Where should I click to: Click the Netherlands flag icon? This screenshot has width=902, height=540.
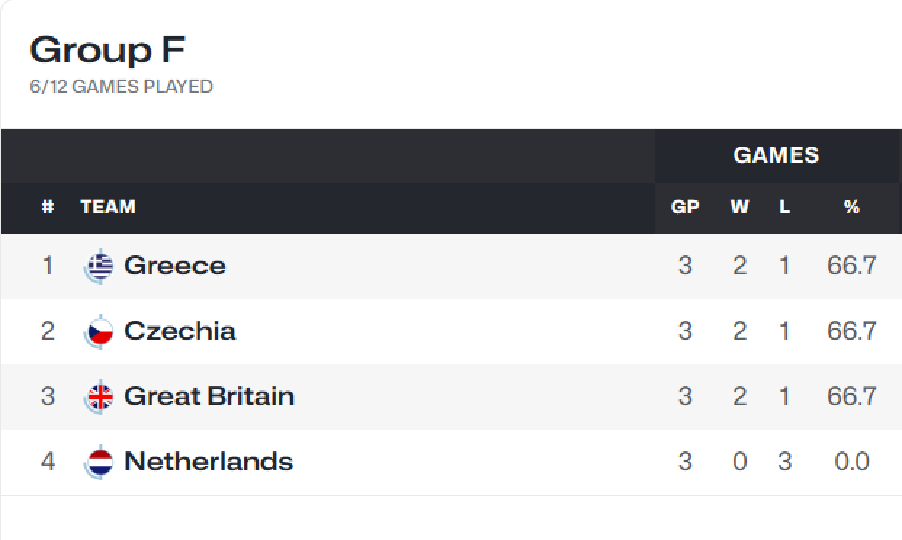(x=100, y=462)
